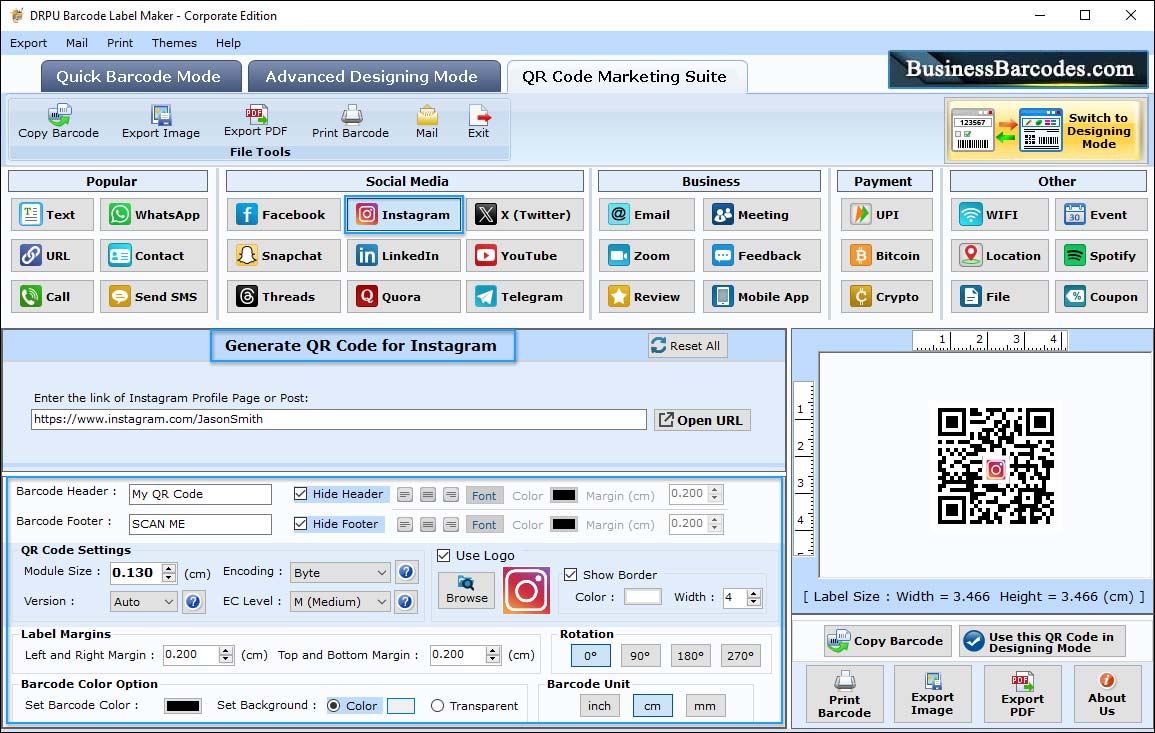Choose the Threads QR type
The width and height of the screenshot is (1155, 733).
click(284, 296)
